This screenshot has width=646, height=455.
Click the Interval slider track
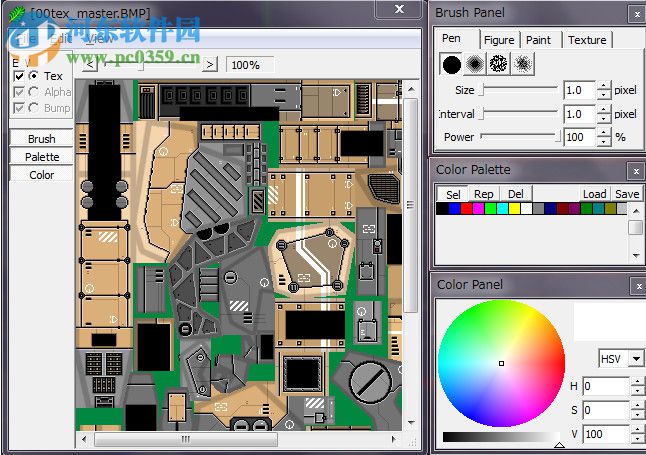pos(518,114)
